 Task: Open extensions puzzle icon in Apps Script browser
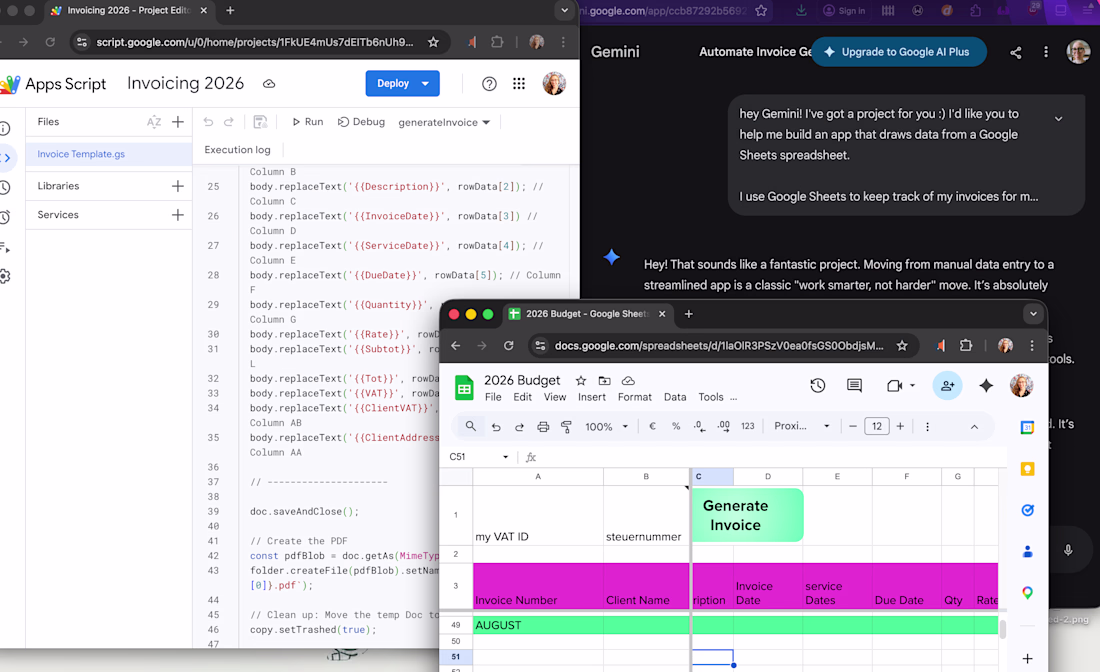[x=497, y=42]
